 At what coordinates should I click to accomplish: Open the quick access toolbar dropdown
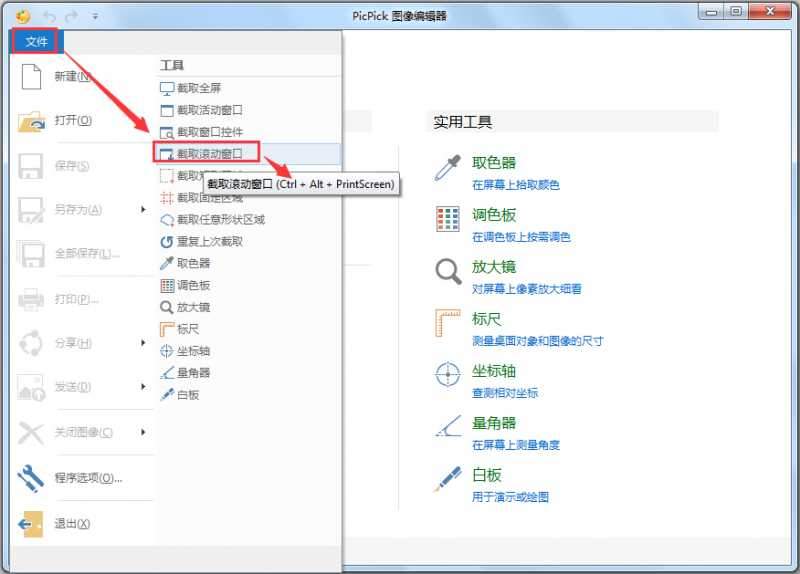pos(95,16)
